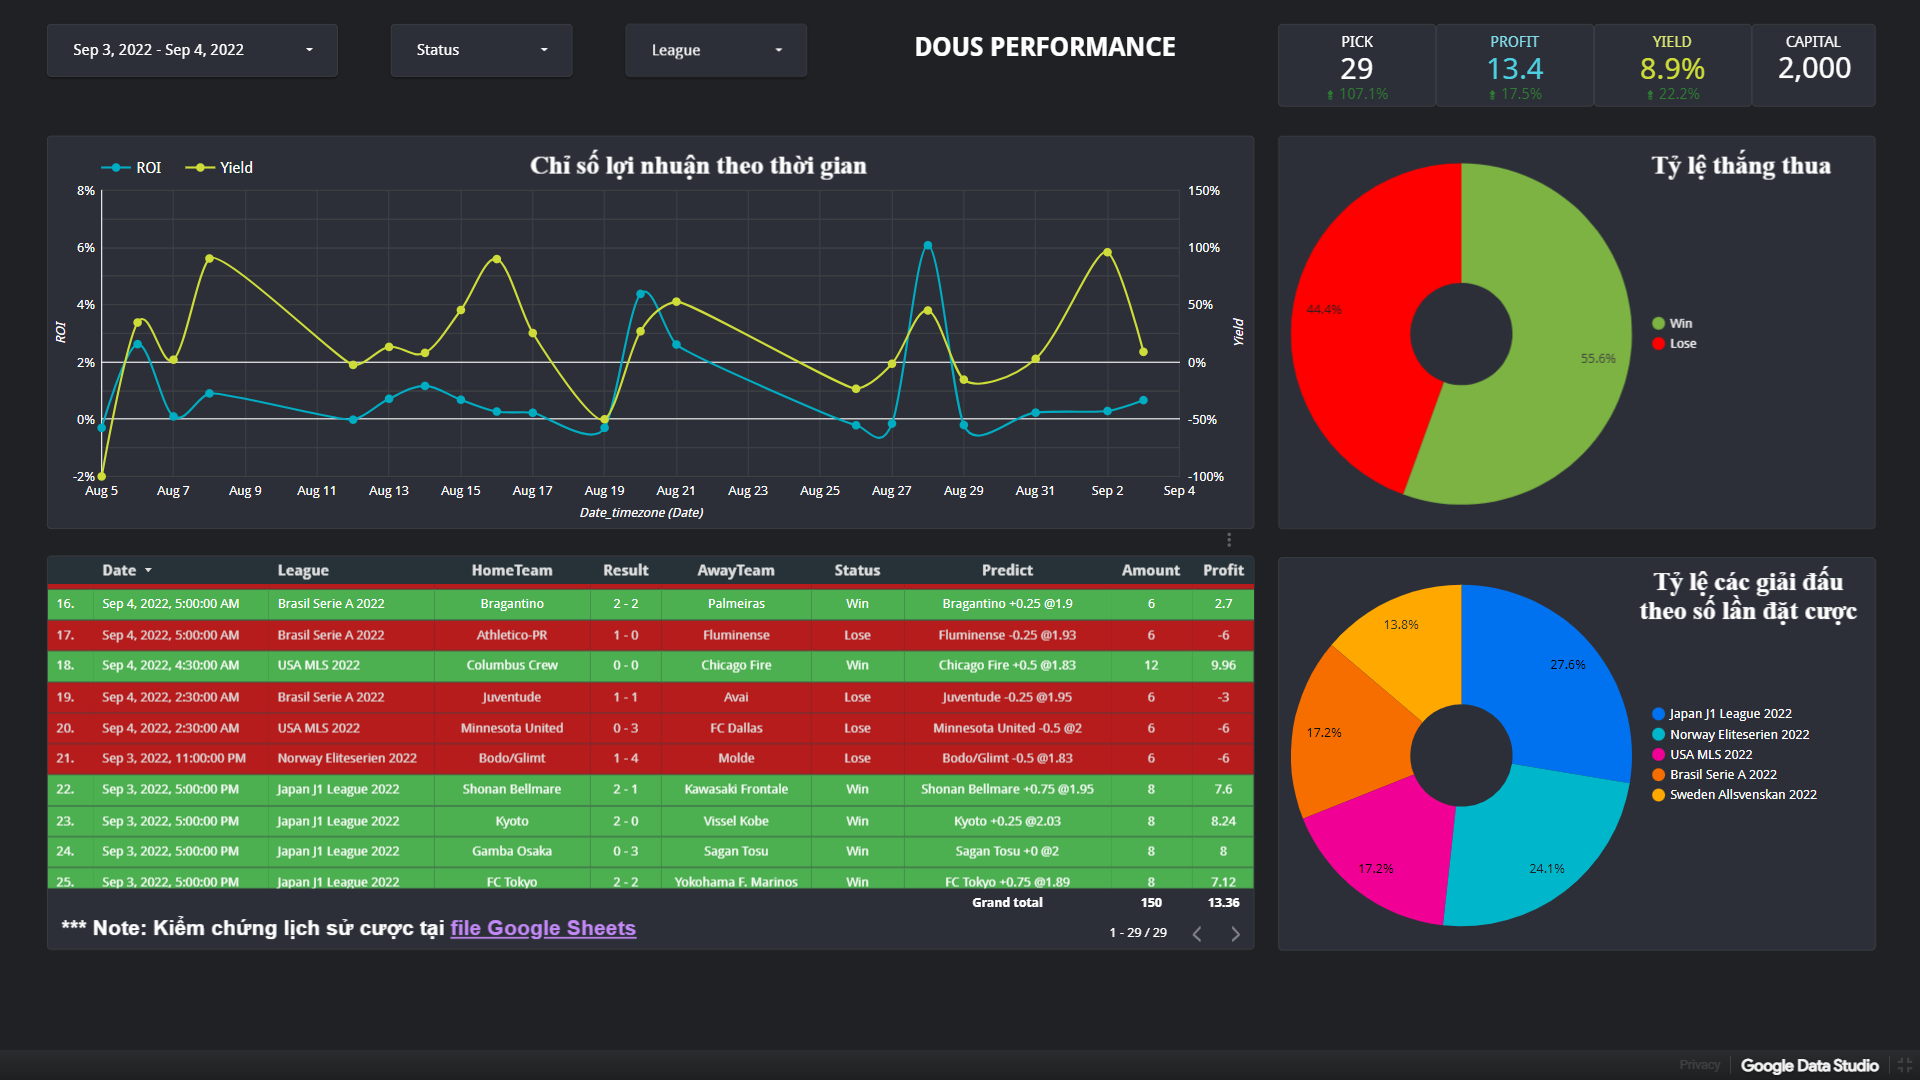Toggle the Win legend item in pie chart
The height and width of the screenshot is (1080, 1920).
click(1672, 323)
